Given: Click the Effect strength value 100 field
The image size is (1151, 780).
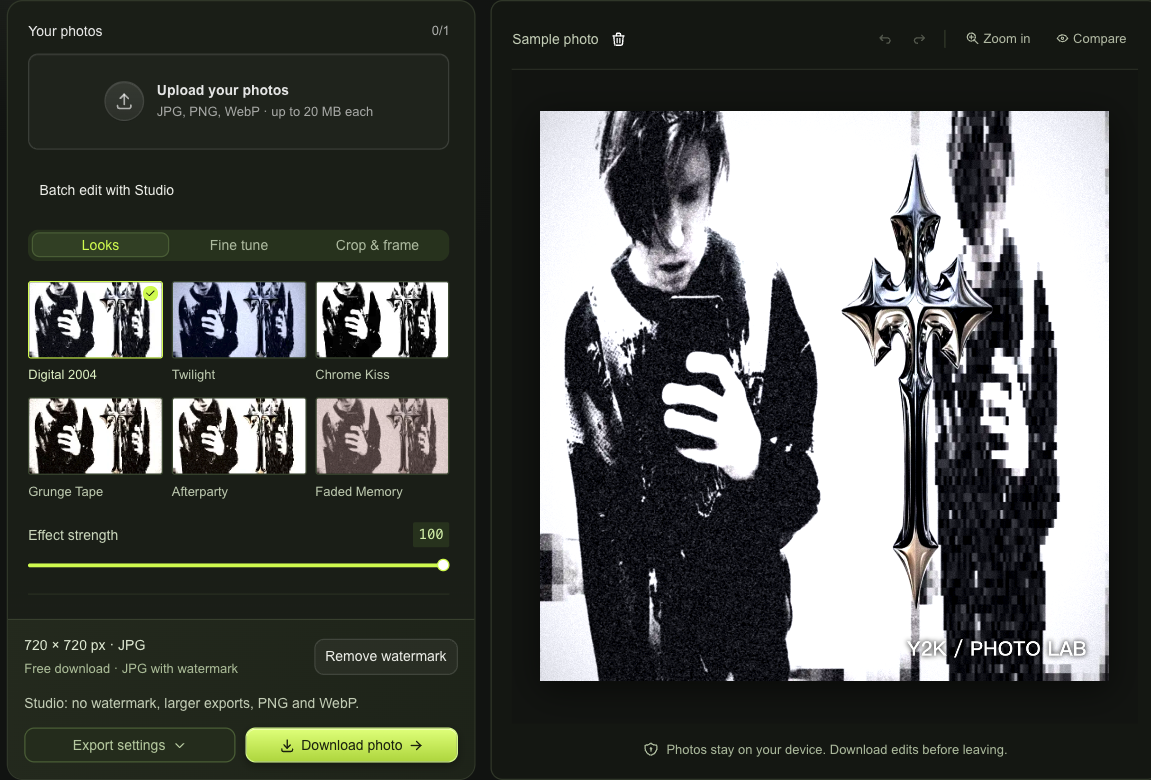Looking at the screenshot, I should click(x=431, y=535).
